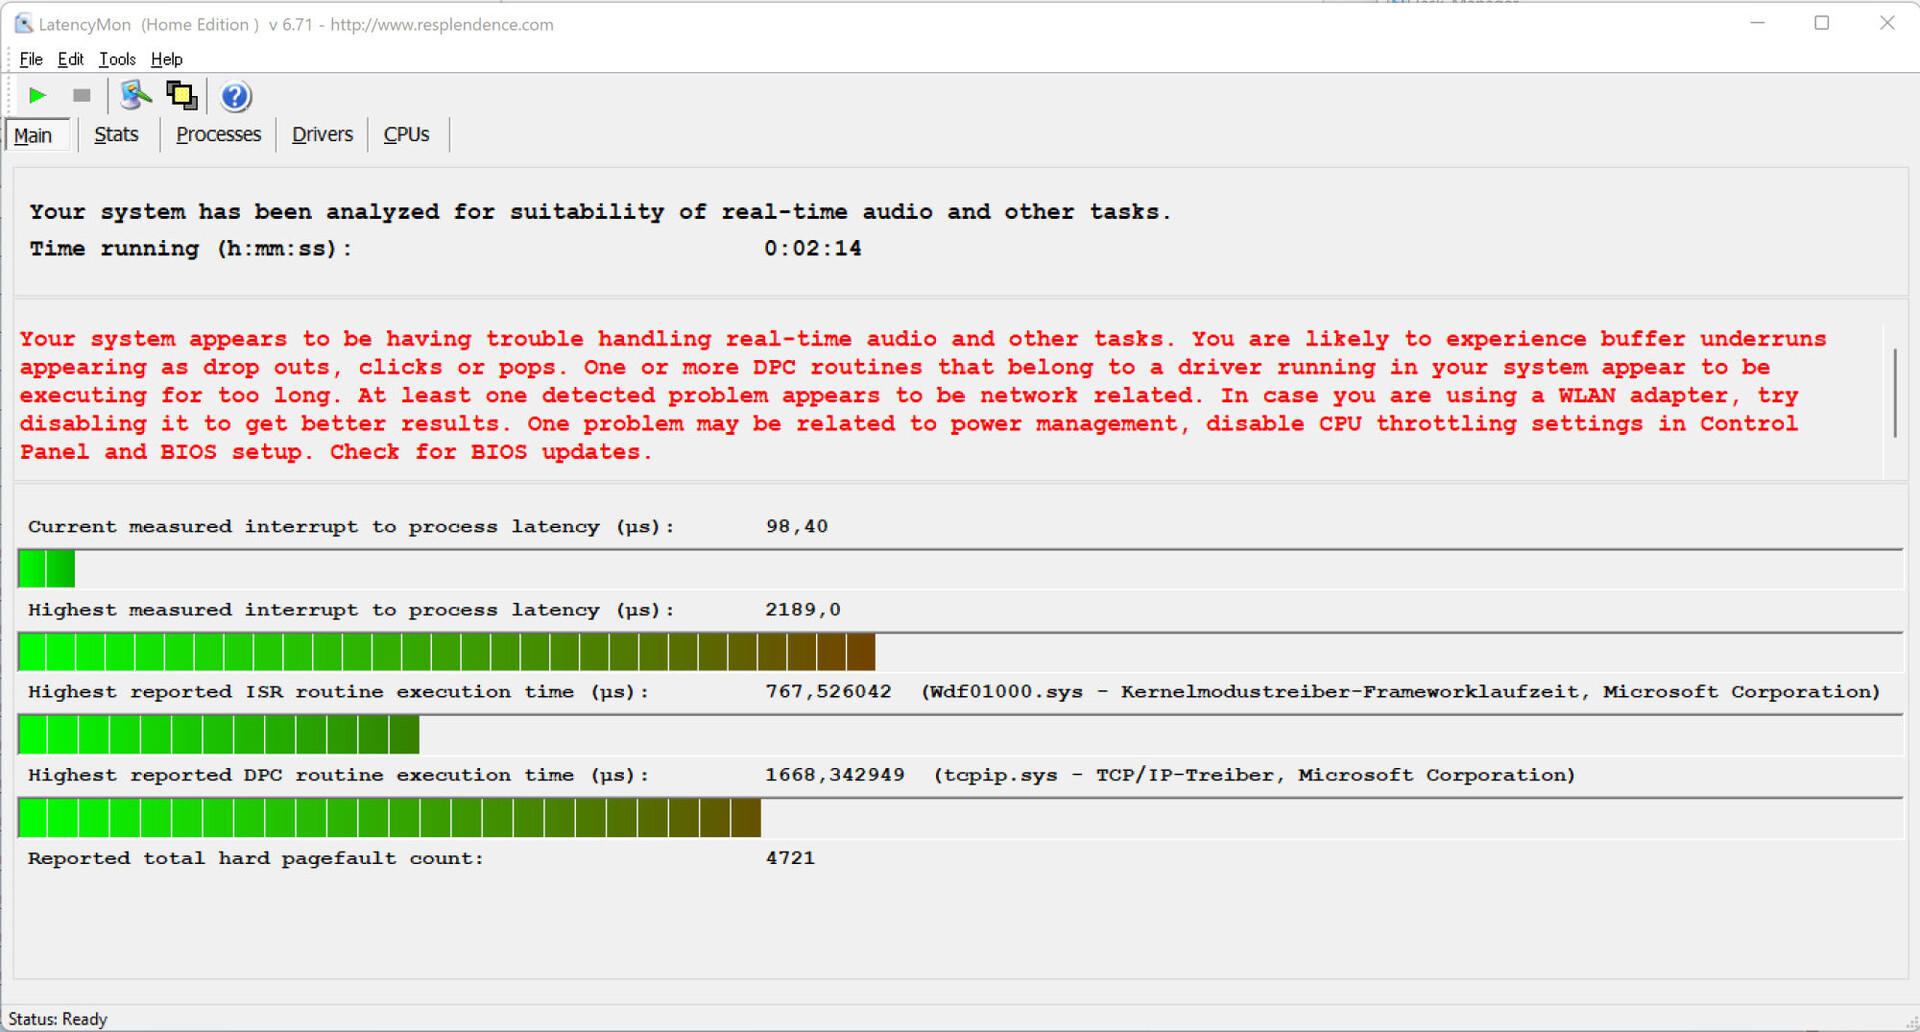Click the copy report window icon

coord(181,96)
